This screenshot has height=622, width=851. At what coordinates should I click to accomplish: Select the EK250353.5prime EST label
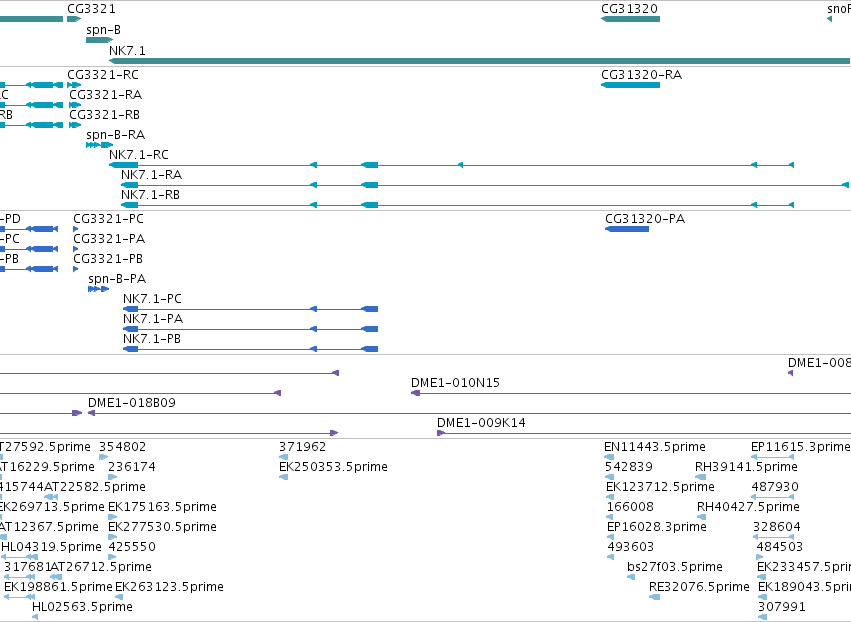pyautogui.click(x=333, y=467)
